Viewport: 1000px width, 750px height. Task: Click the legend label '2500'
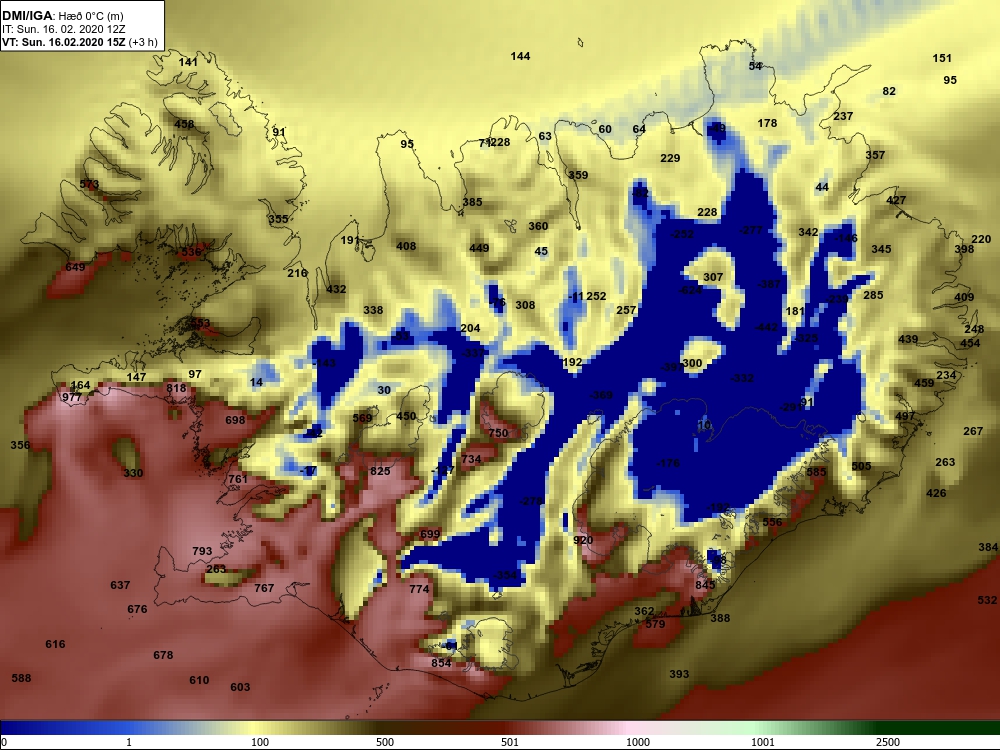pos(888,742)
